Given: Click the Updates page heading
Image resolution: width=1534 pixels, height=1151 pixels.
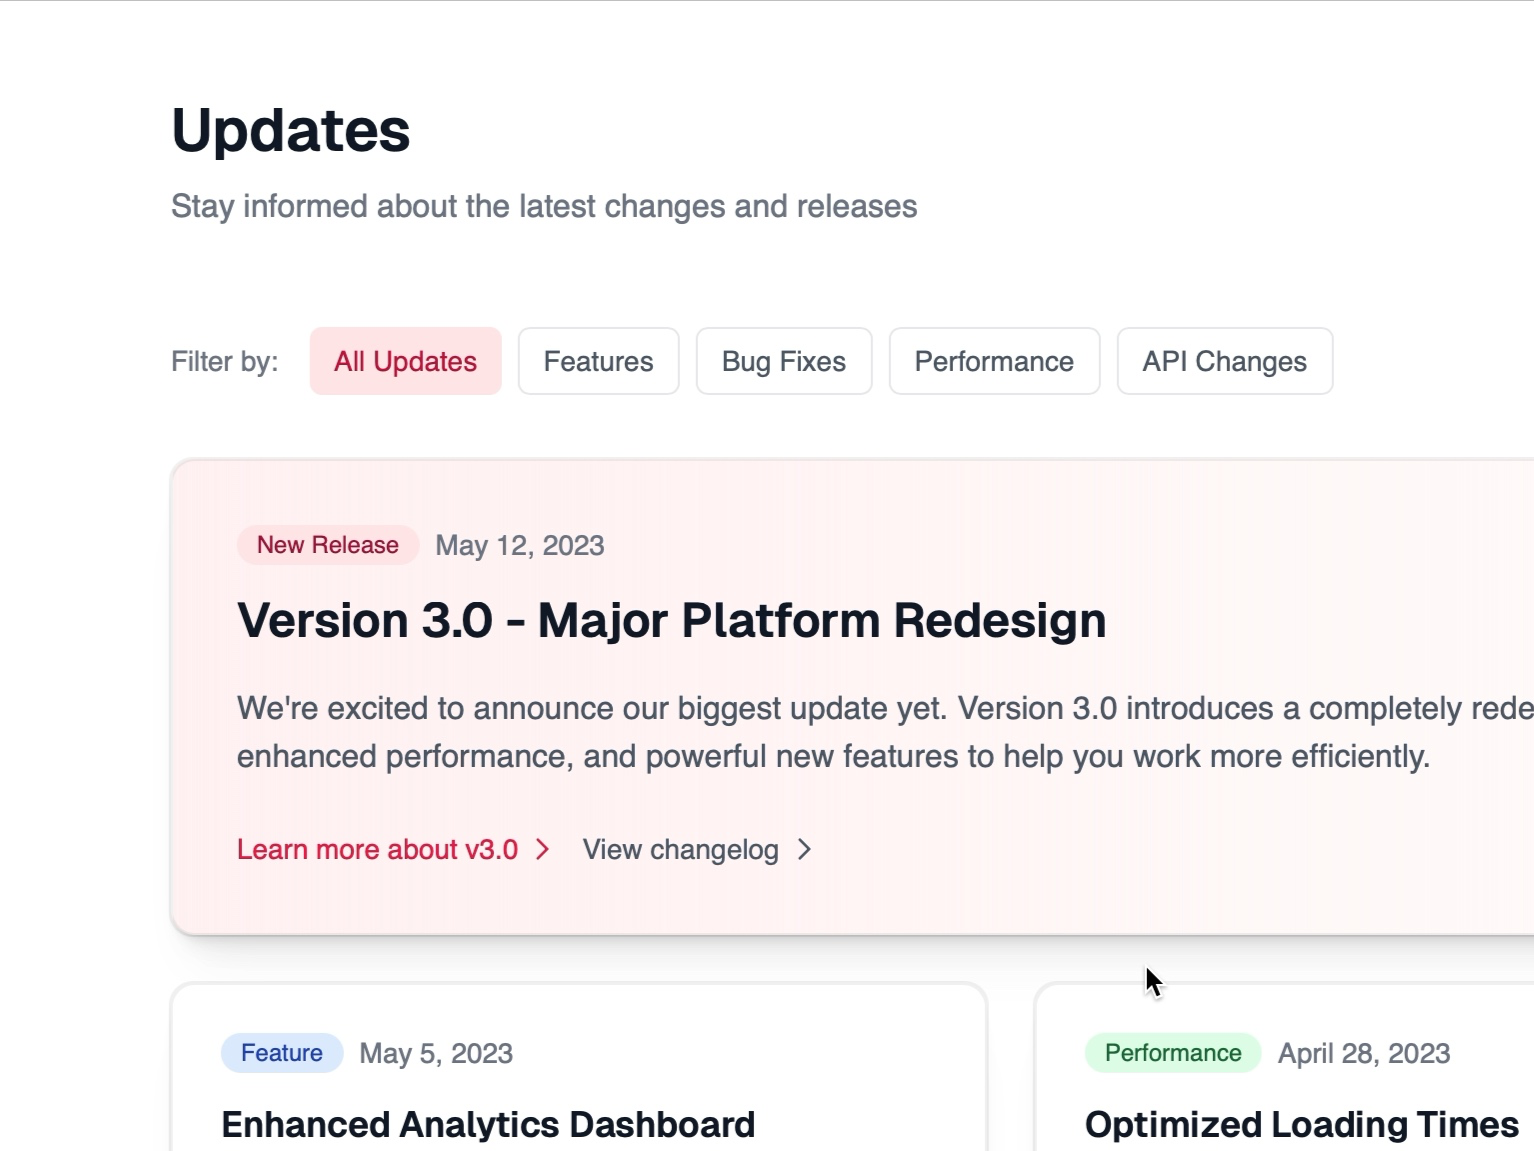Looking at the screenshot, I should (x=291, y=128).
